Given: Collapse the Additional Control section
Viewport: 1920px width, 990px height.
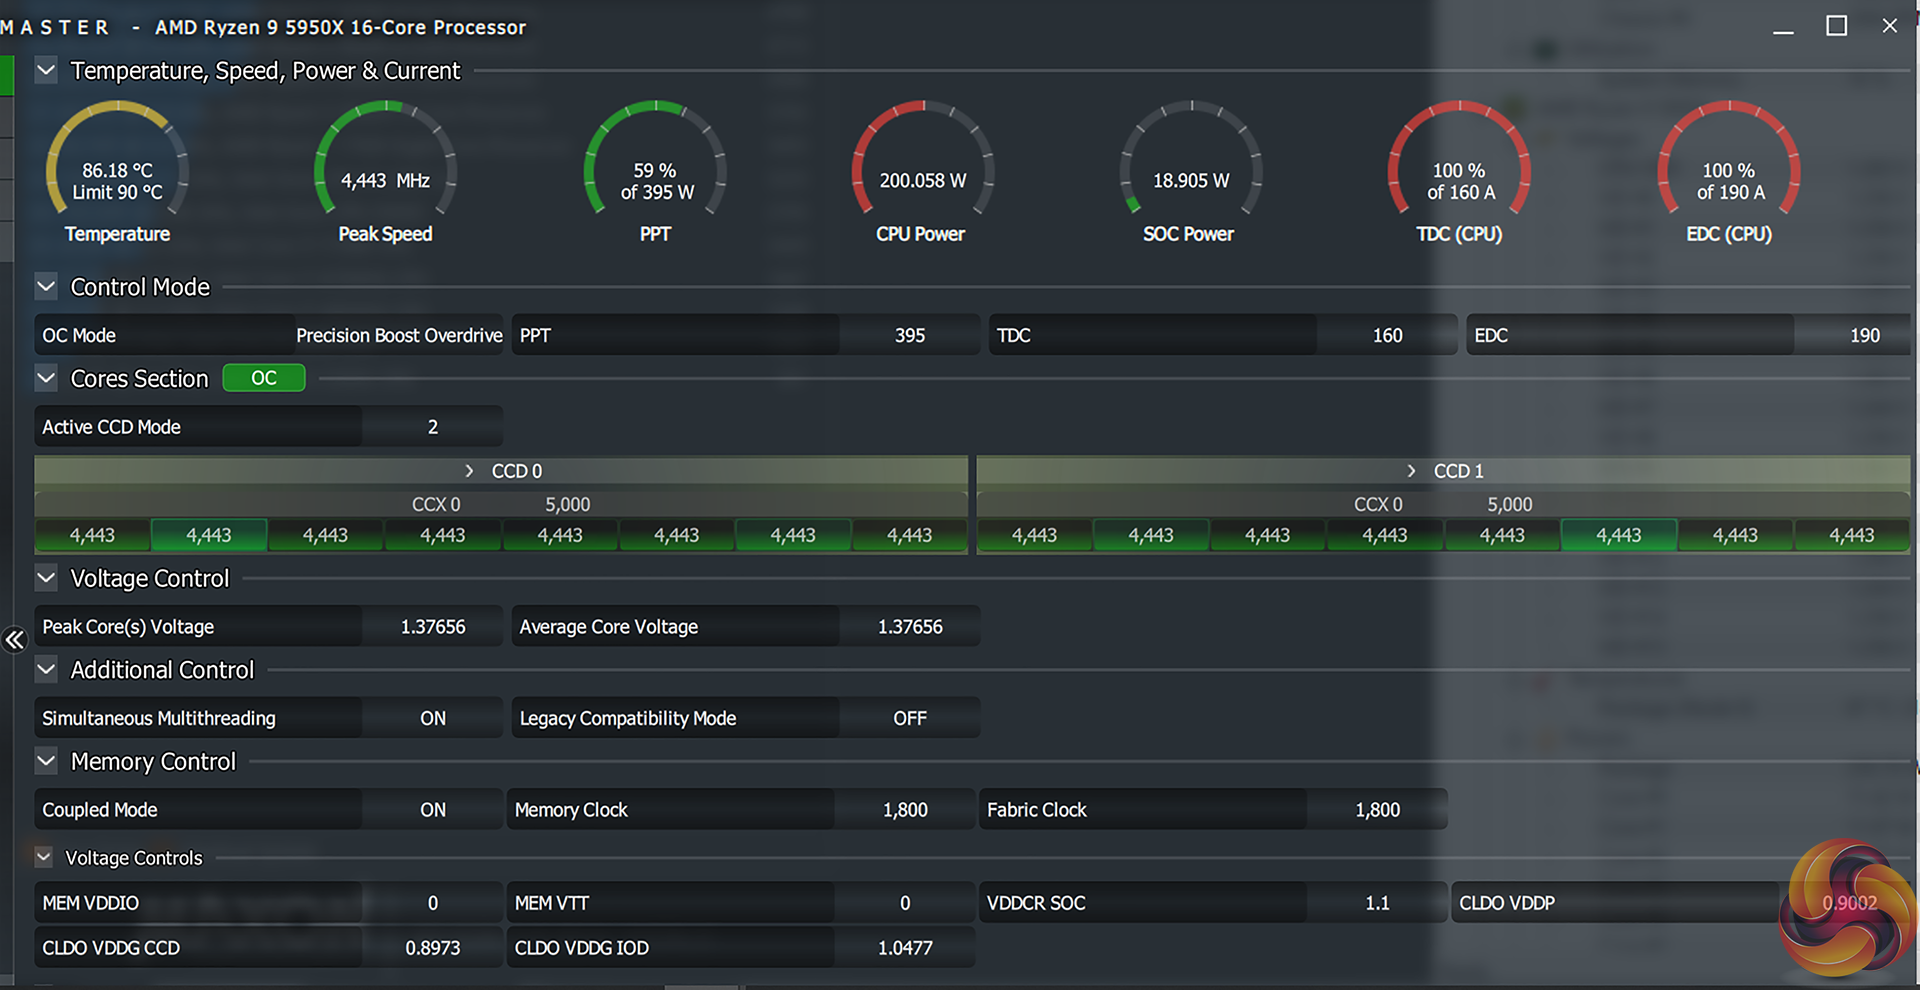Looking at the screenshot, I should click(46, 670).
